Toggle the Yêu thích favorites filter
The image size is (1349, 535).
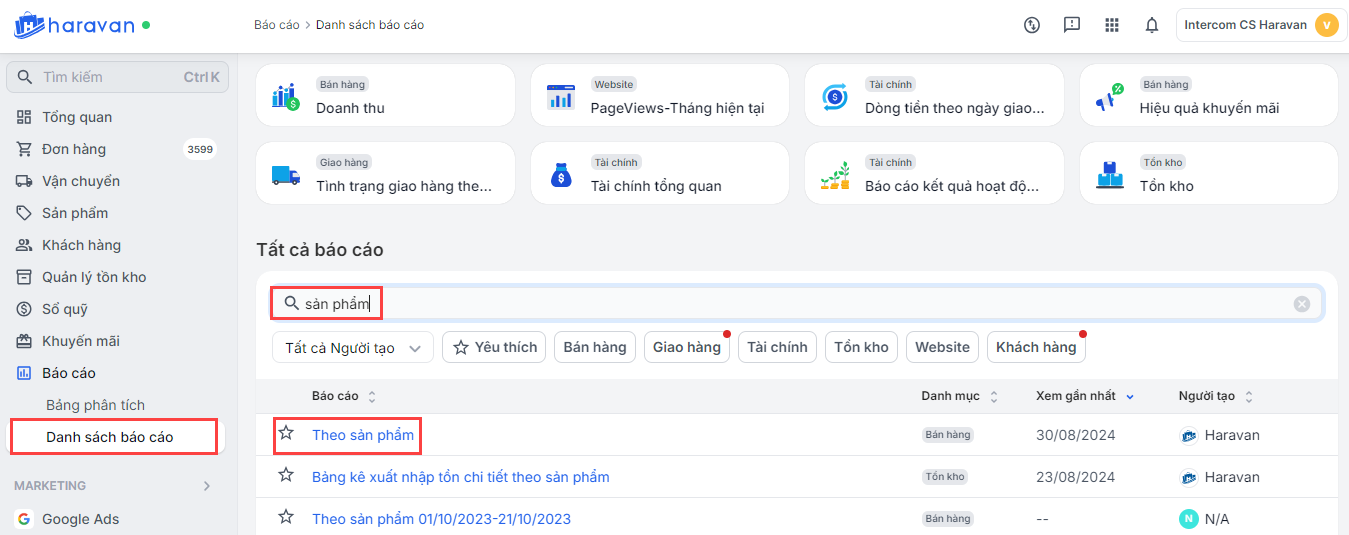click(x=495, y=347)
